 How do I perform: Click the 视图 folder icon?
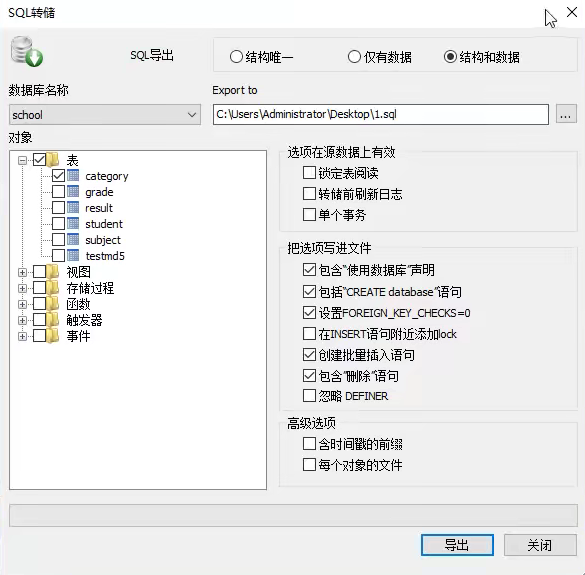(53, 272)
